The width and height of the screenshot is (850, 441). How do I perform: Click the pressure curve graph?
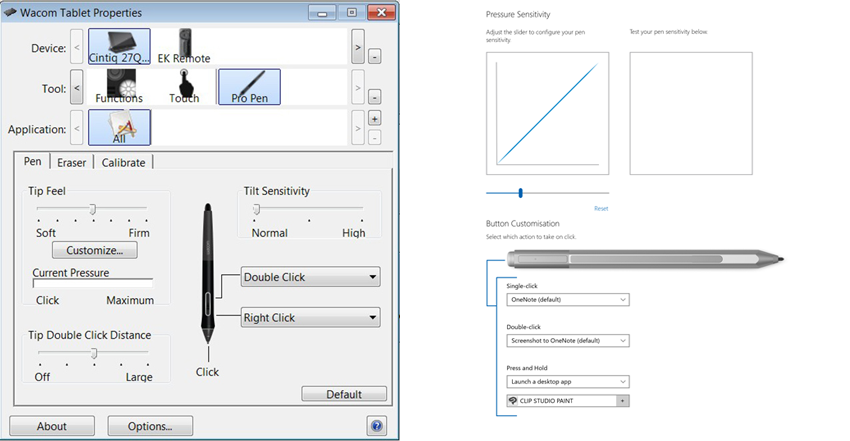click(x=548, y=113)
